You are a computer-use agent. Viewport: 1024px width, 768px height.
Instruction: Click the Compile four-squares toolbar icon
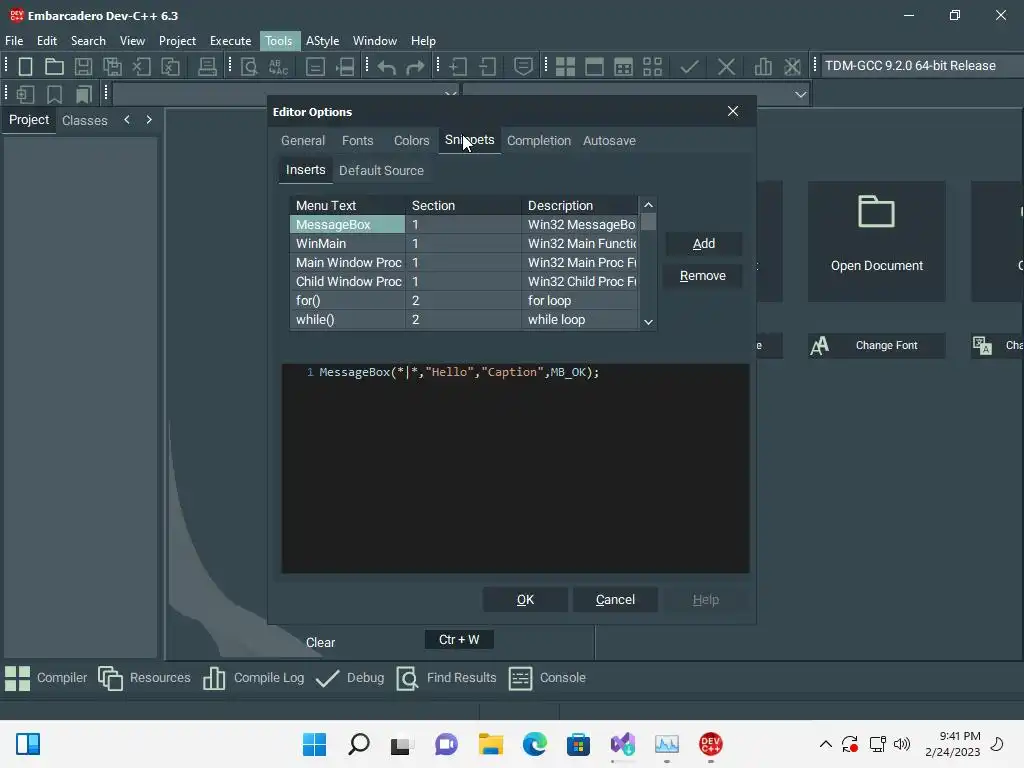coord(565,66)
